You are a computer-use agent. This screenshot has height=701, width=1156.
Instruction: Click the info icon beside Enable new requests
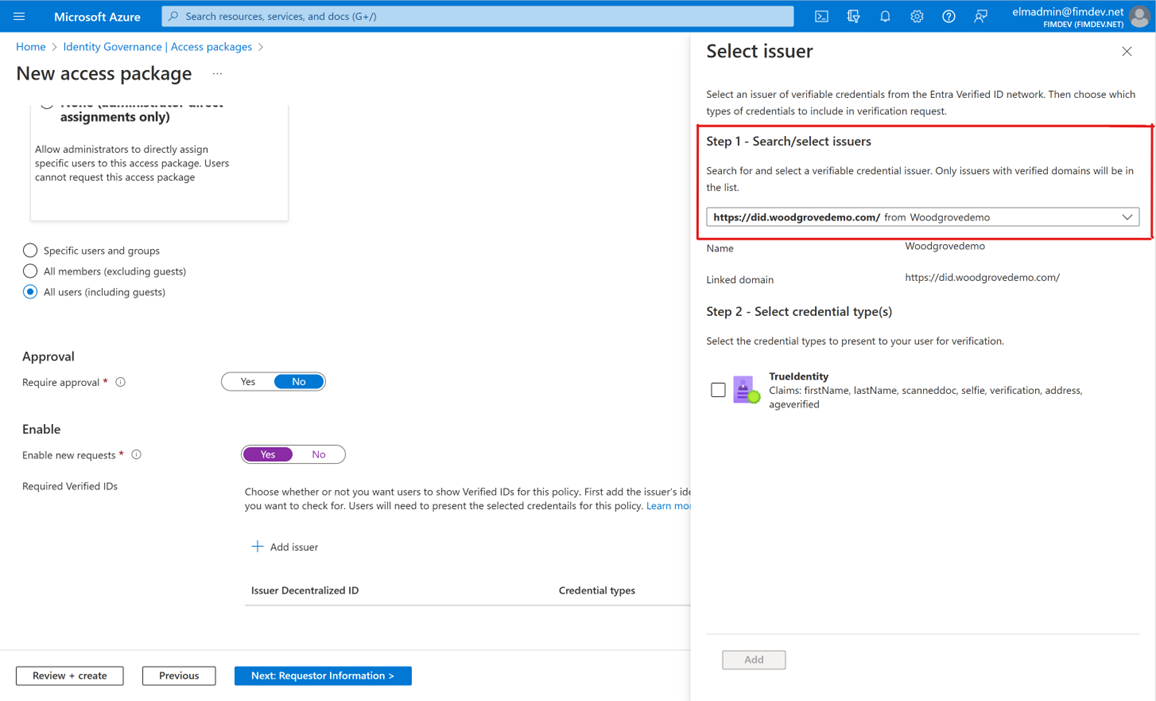[137, 455]
